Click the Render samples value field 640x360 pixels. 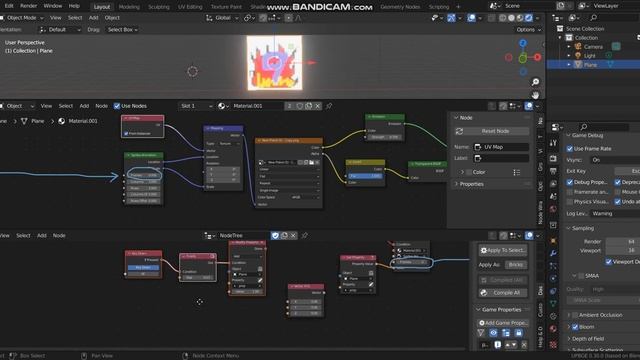[x=623, y=242]
